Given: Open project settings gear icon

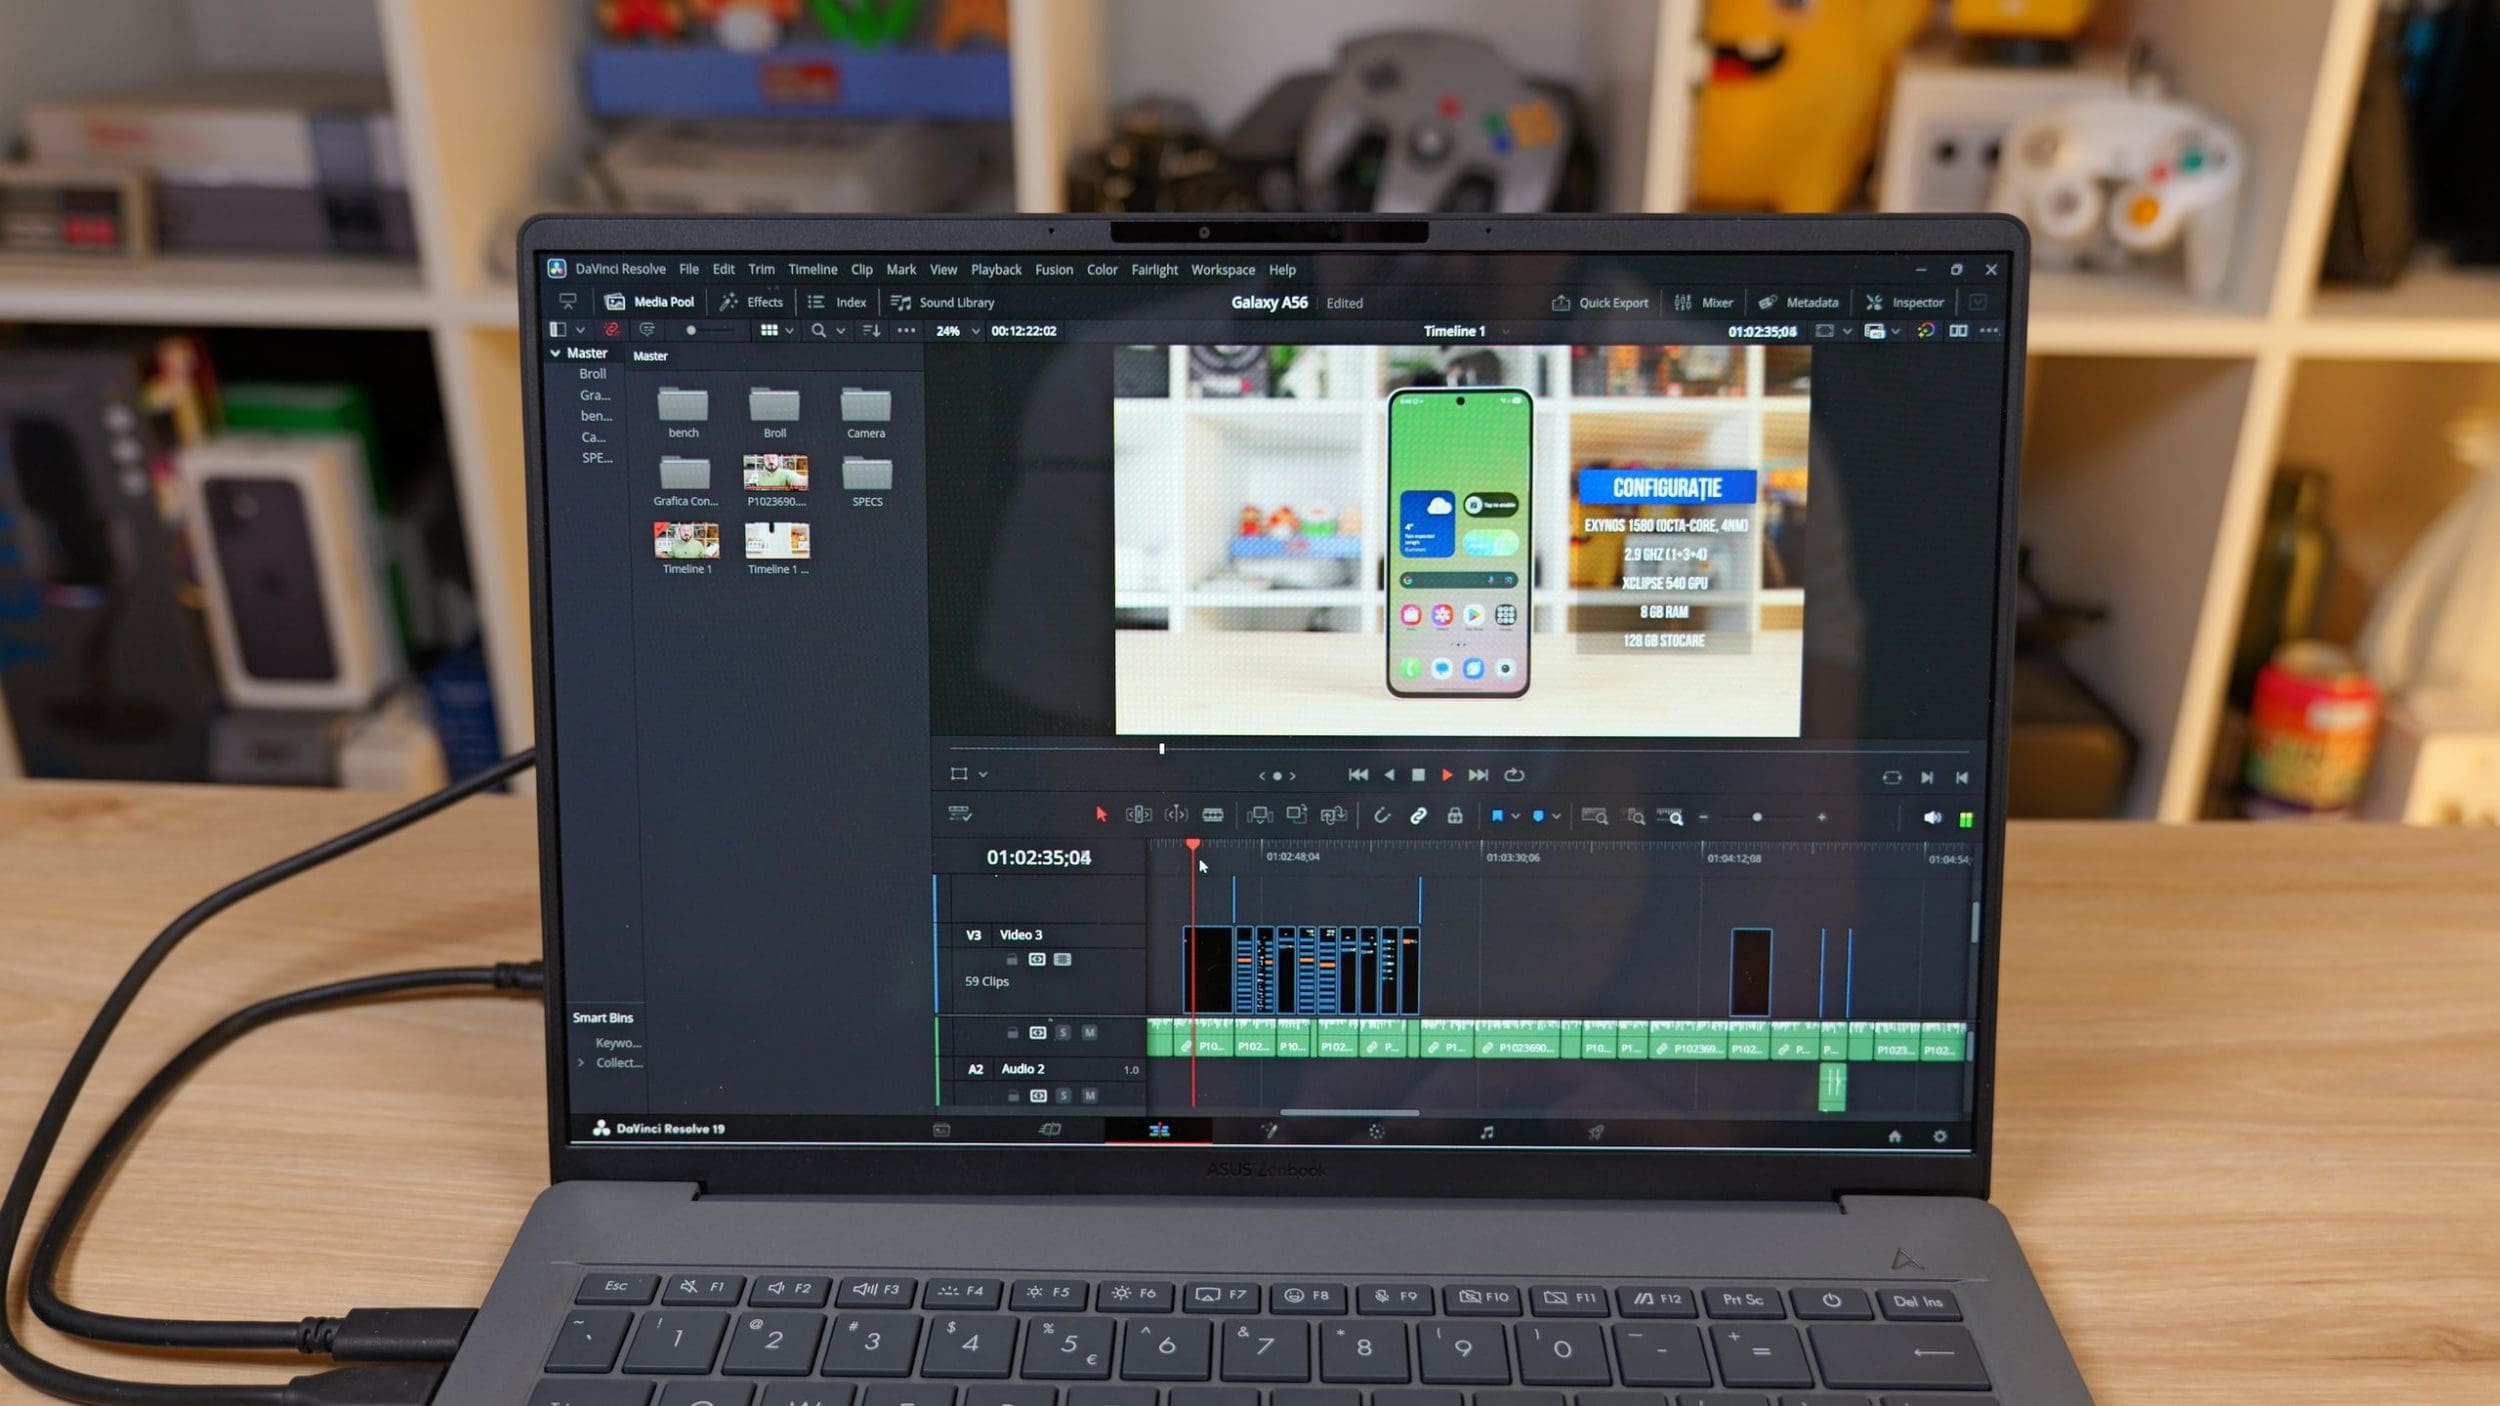Looking at the screenshot, I should click(1939, 1136).
